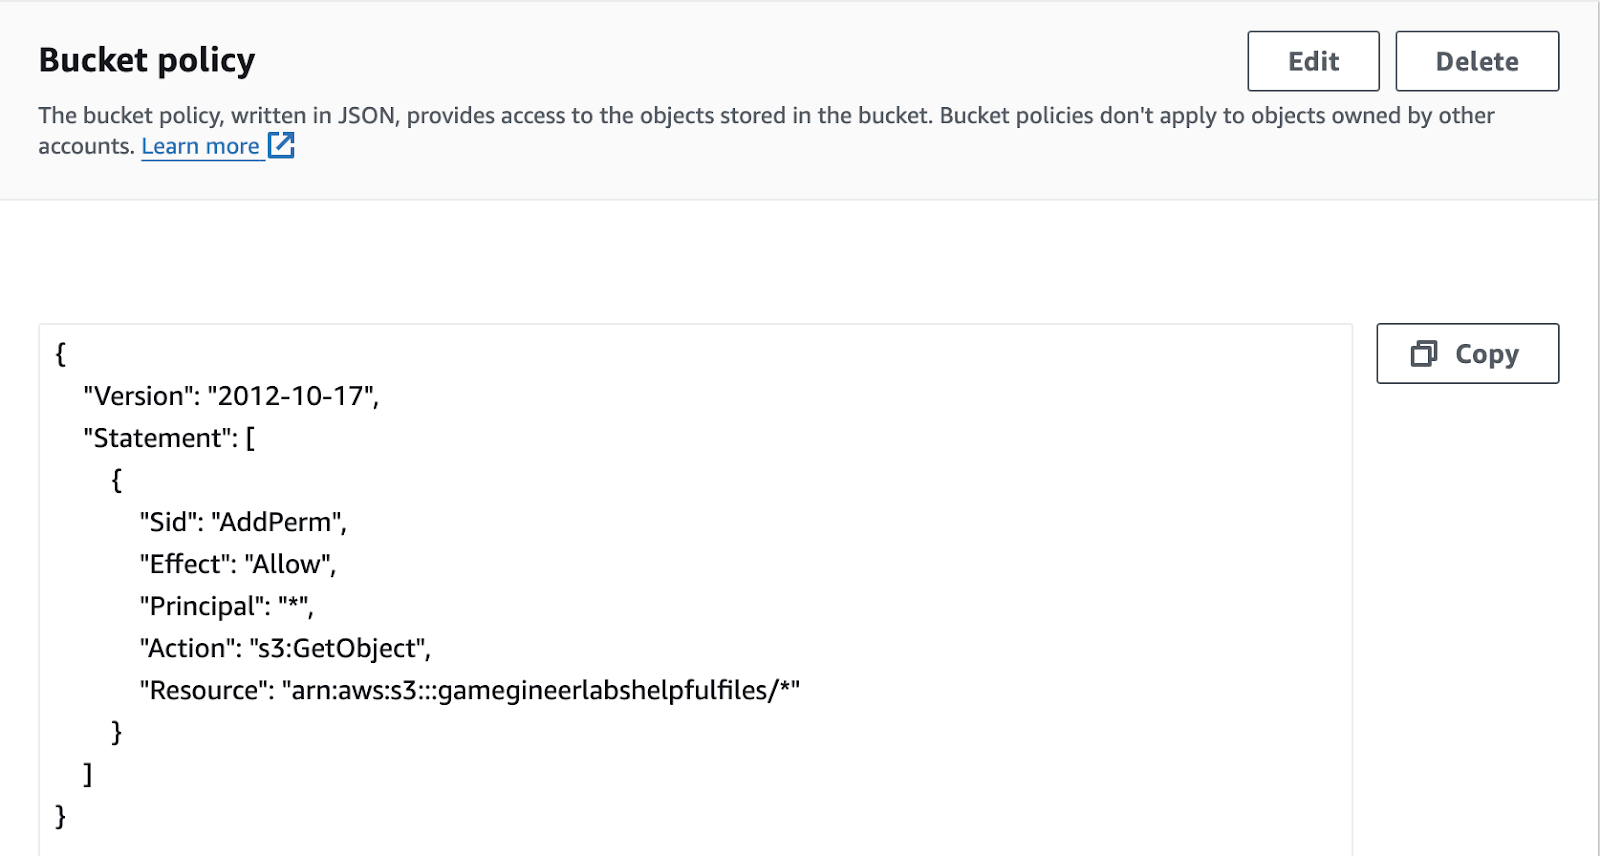This screenshot has height=856, width=1600.
Task: Copy the policy JSON with Copy button
Action: [x=1467, y=353]
